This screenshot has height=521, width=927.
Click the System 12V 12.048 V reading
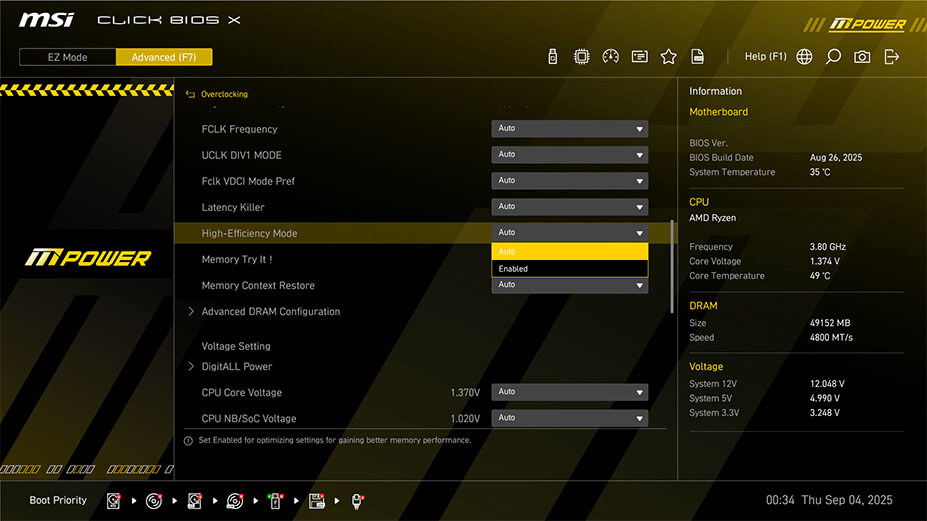pyautogui.click(x=826, y=384)
